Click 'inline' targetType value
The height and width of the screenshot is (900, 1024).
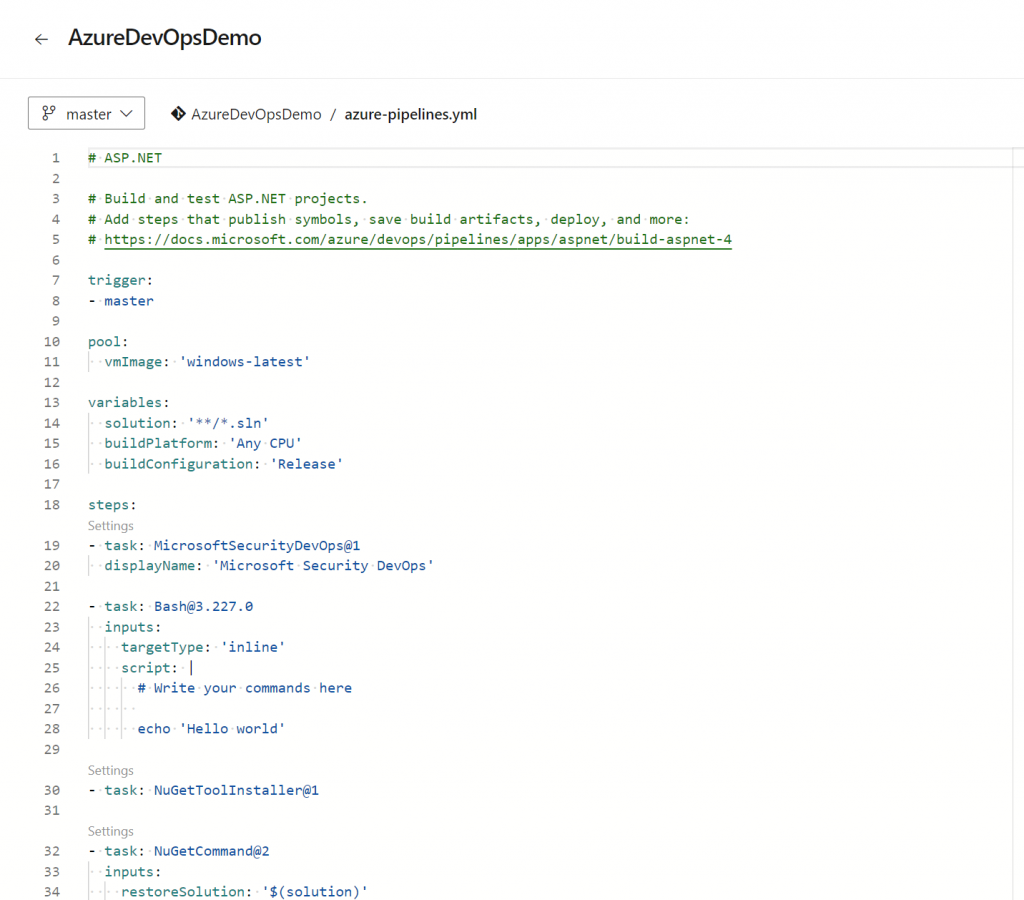click(x=253, y=647)
